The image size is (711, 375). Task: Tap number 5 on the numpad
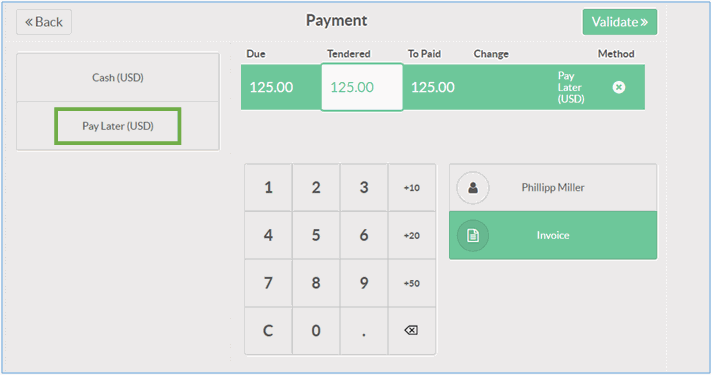pyautogui.click(x=316, y=235)
